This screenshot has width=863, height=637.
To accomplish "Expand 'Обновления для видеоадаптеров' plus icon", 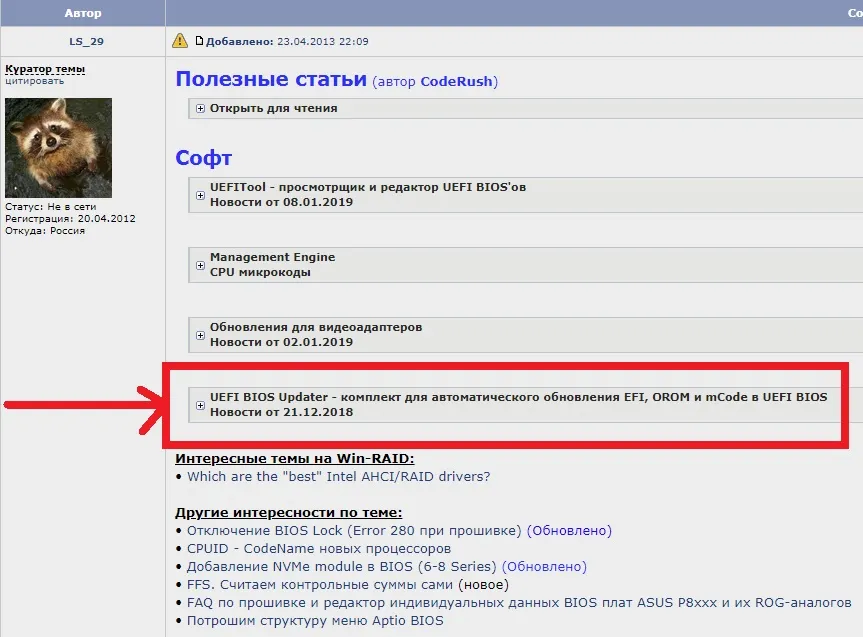I will tap(200, 335).
